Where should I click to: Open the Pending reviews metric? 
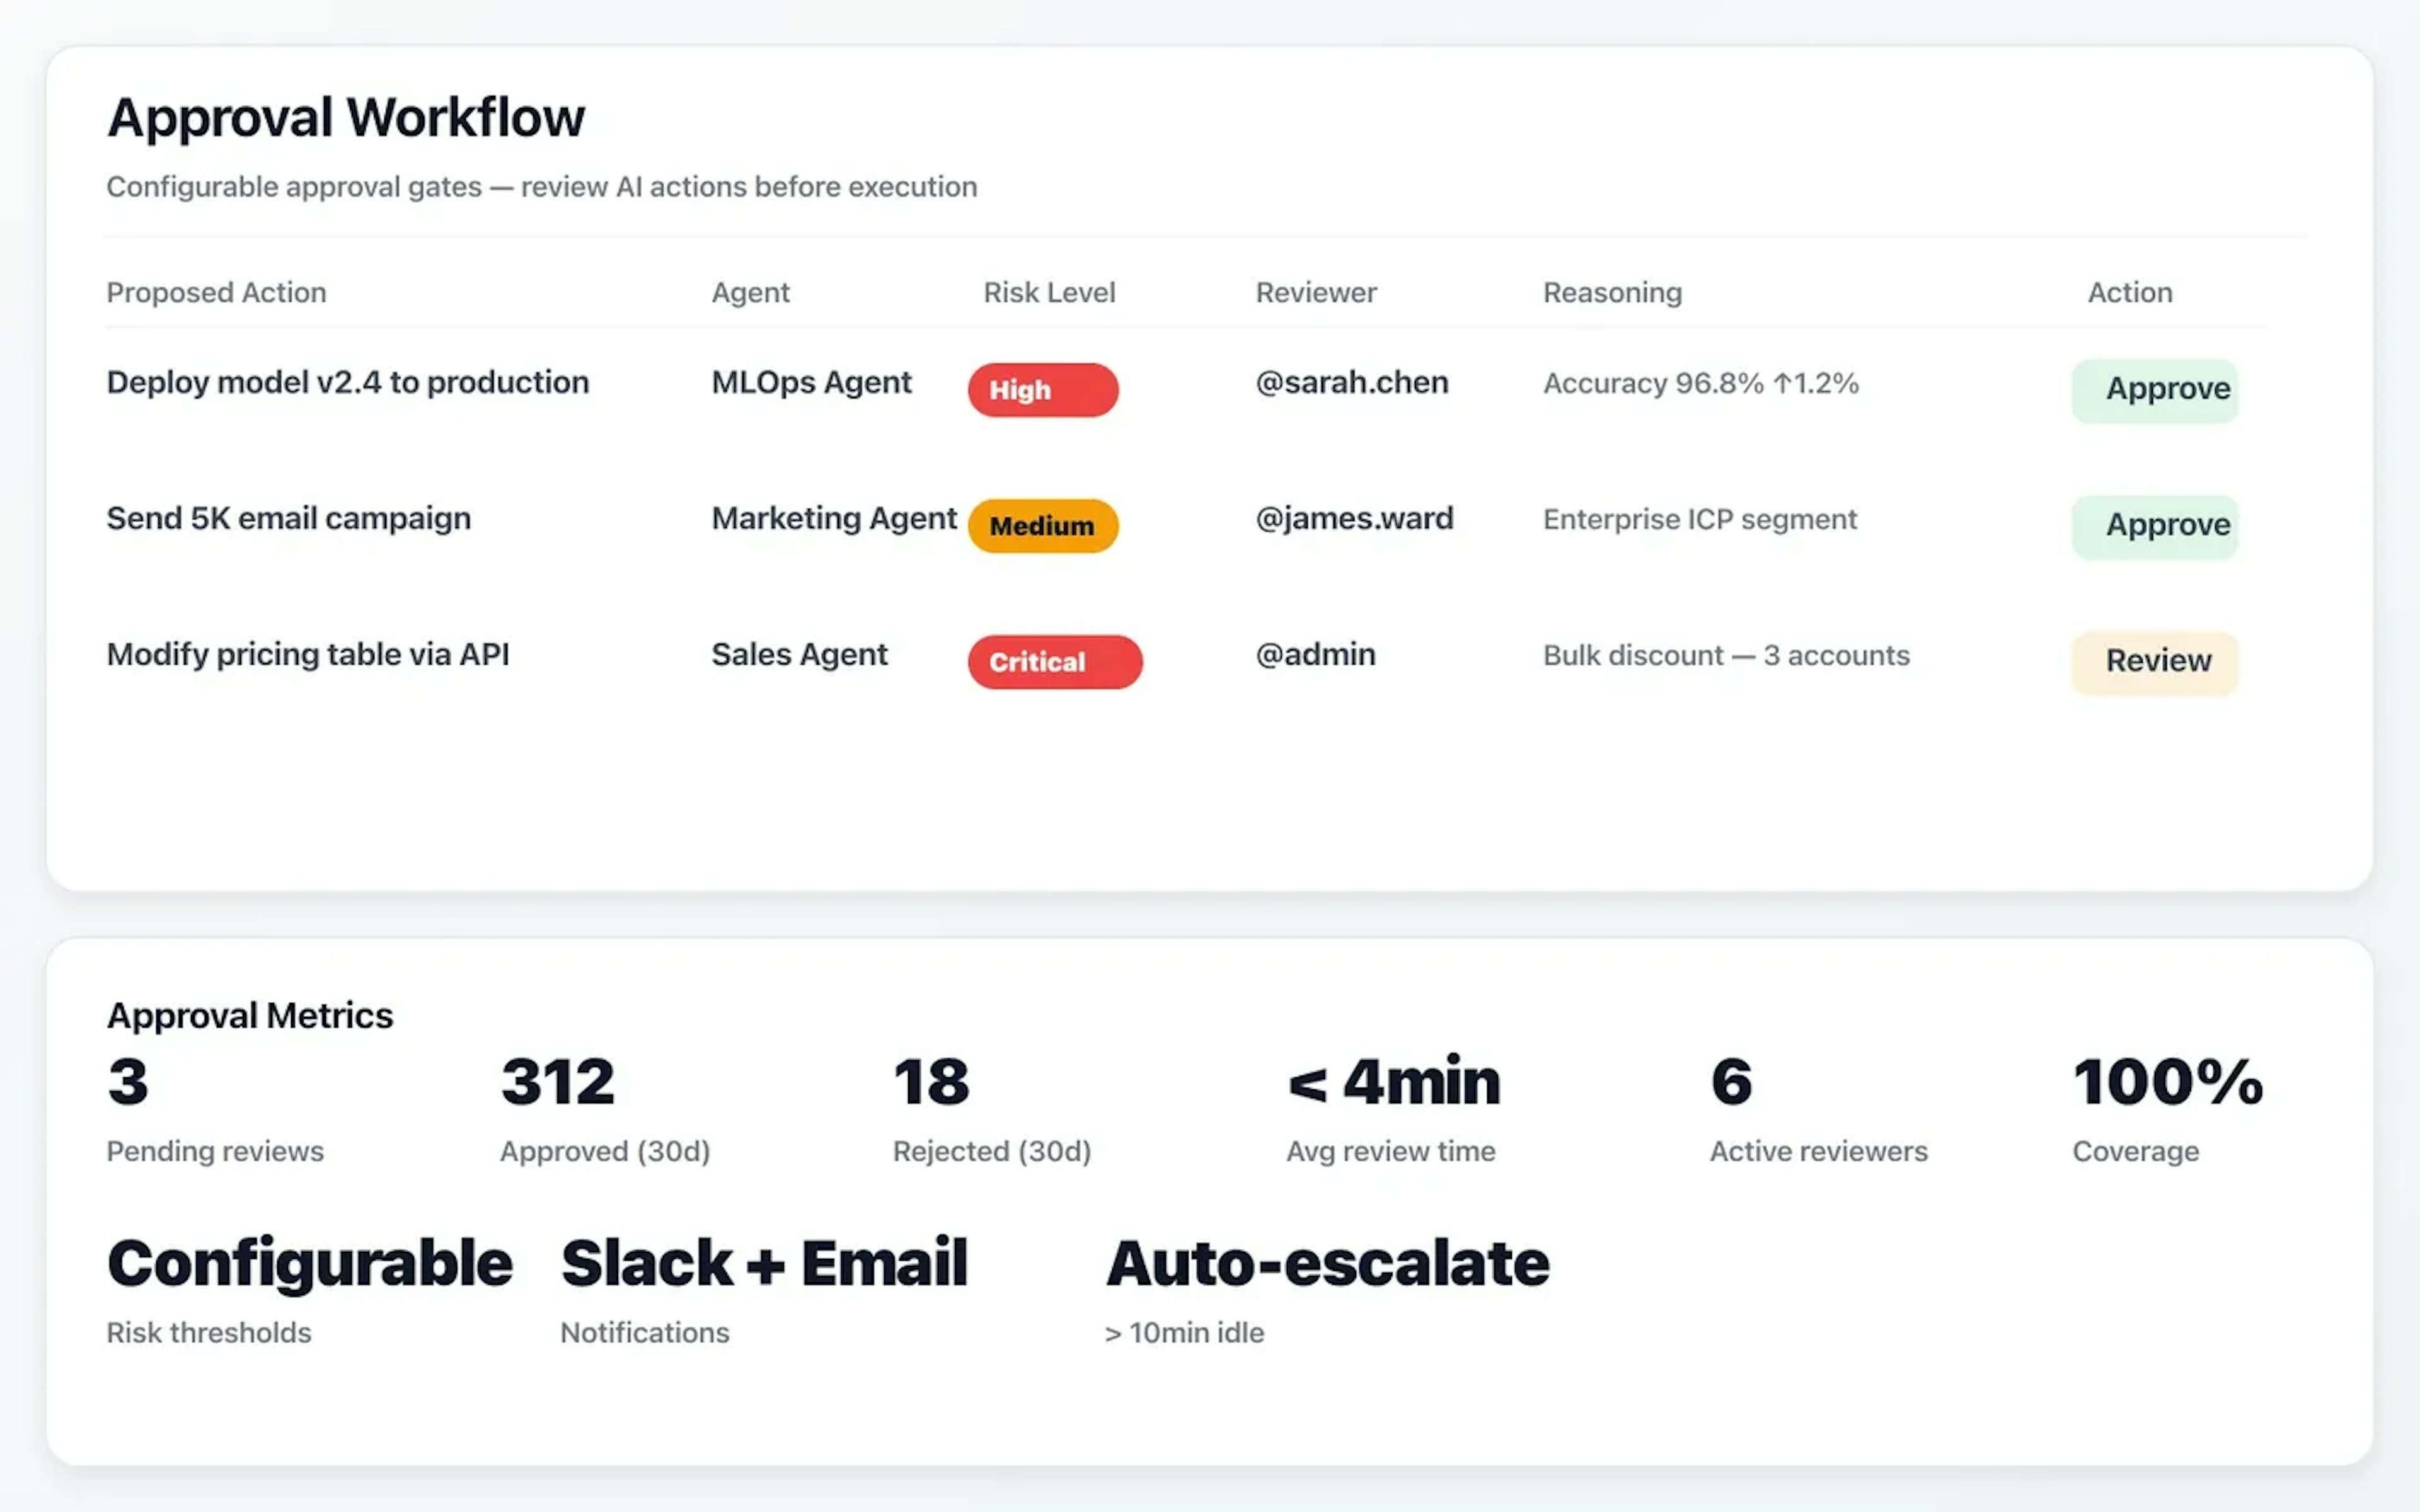click(x=214, y=1110)
